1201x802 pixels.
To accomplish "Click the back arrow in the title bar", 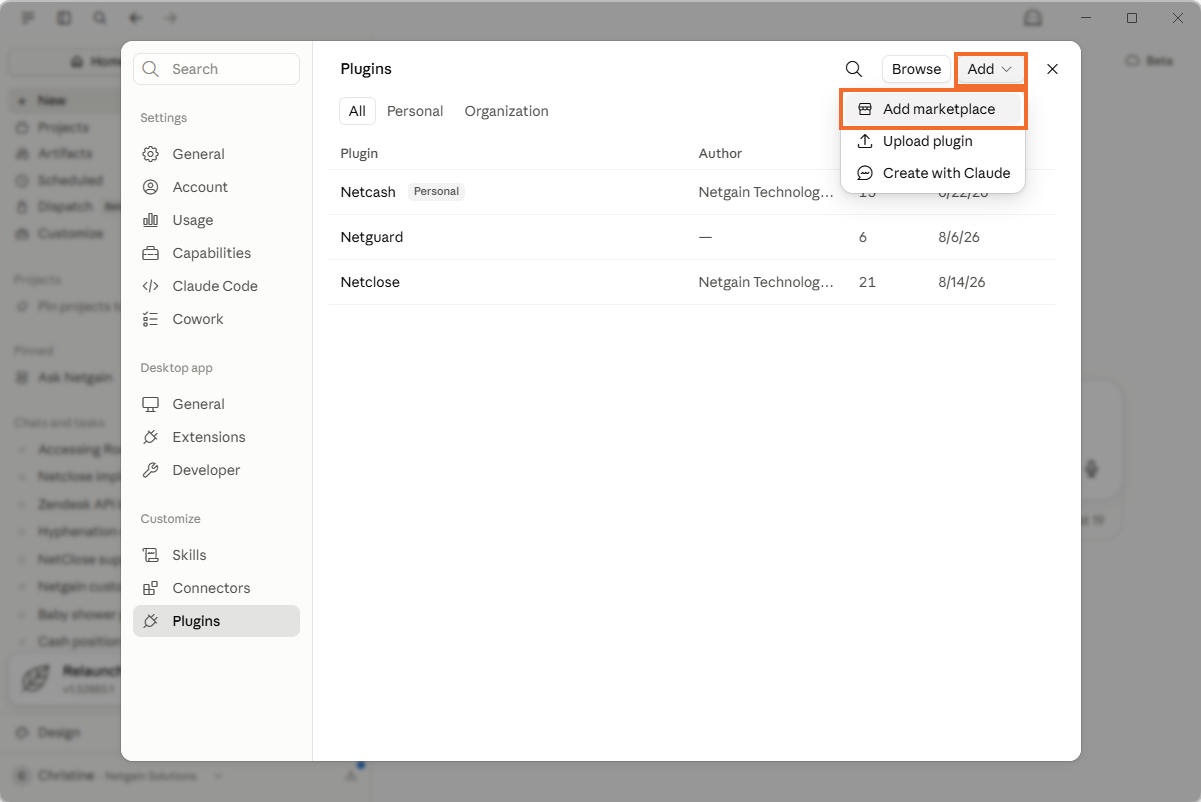I will point(135,18).
